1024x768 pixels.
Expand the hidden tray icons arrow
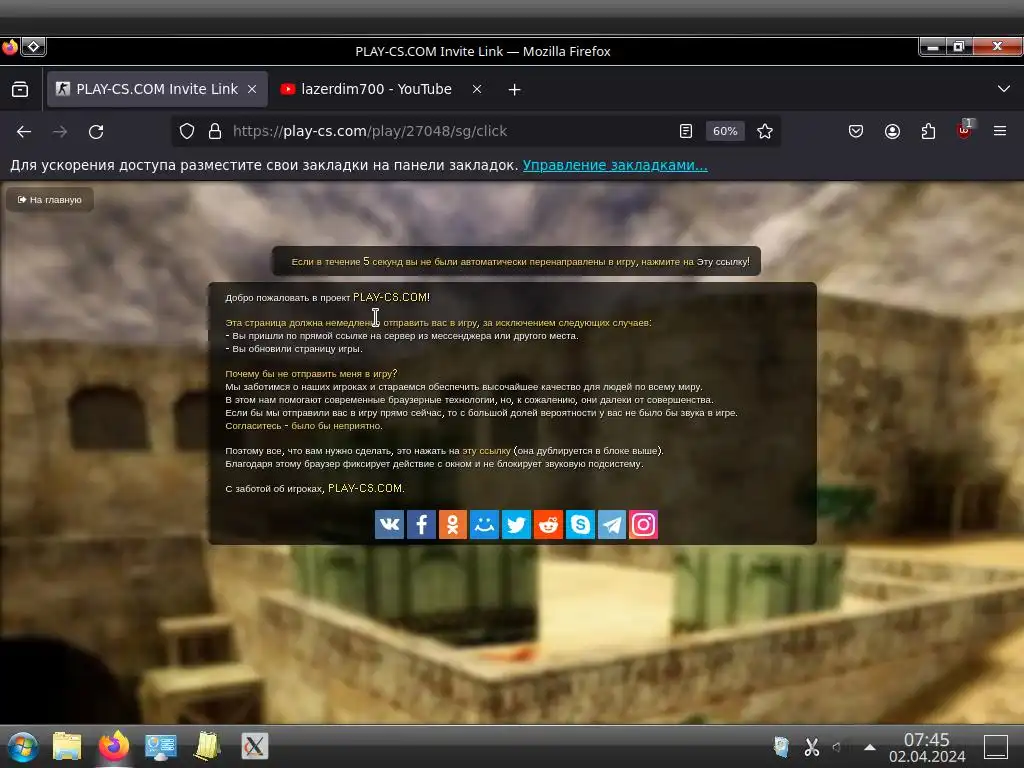tap(870, 746)
